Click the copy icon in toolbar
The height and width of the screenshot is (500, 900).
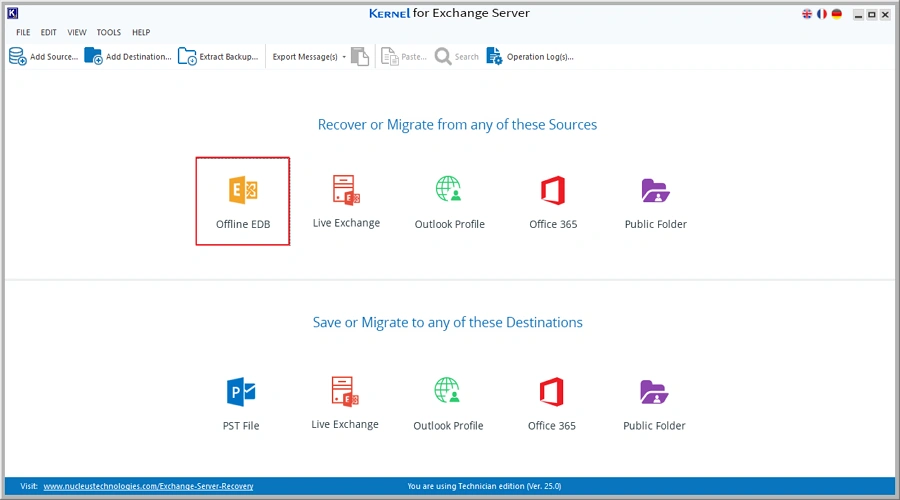[x=360, y=56]
